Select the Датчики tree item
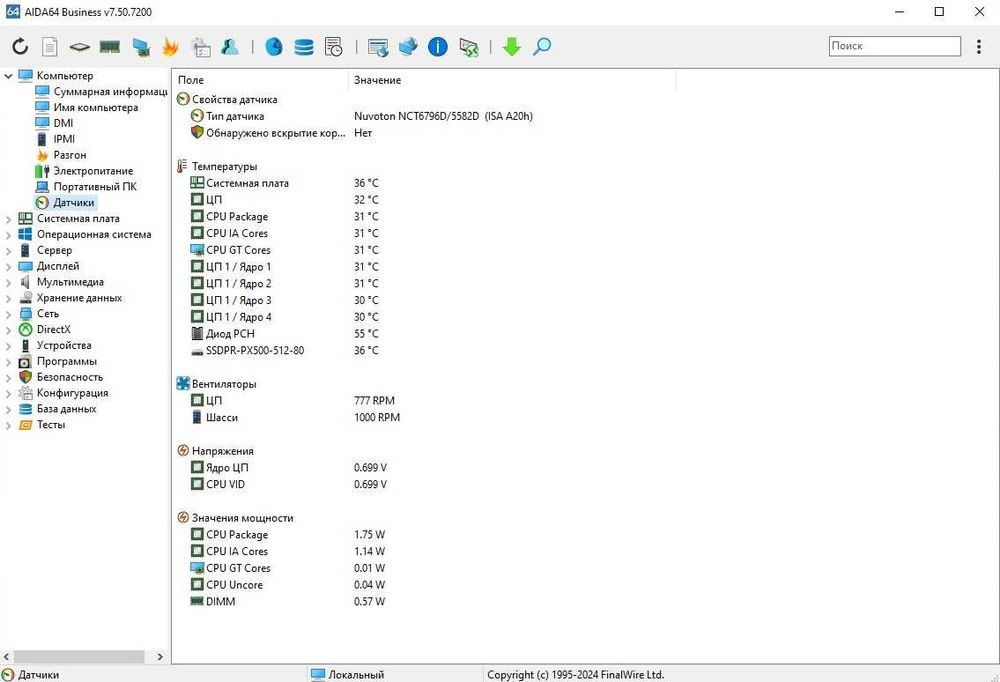1000x682 pixels. (73, 203)
